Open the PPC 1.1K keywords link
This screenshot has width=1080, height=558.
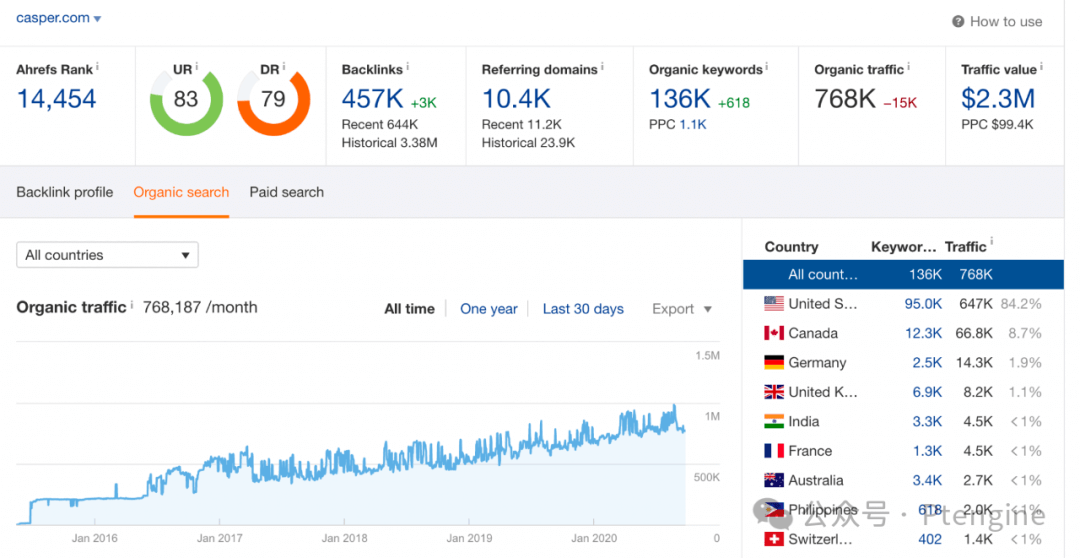(x=693, y=125)
